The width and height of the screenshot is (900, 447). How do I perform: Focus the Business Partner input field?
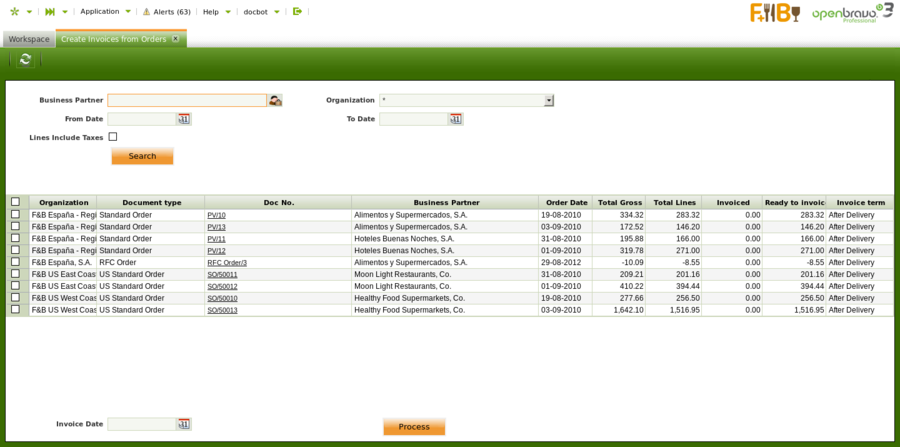(x=187, y=100)
